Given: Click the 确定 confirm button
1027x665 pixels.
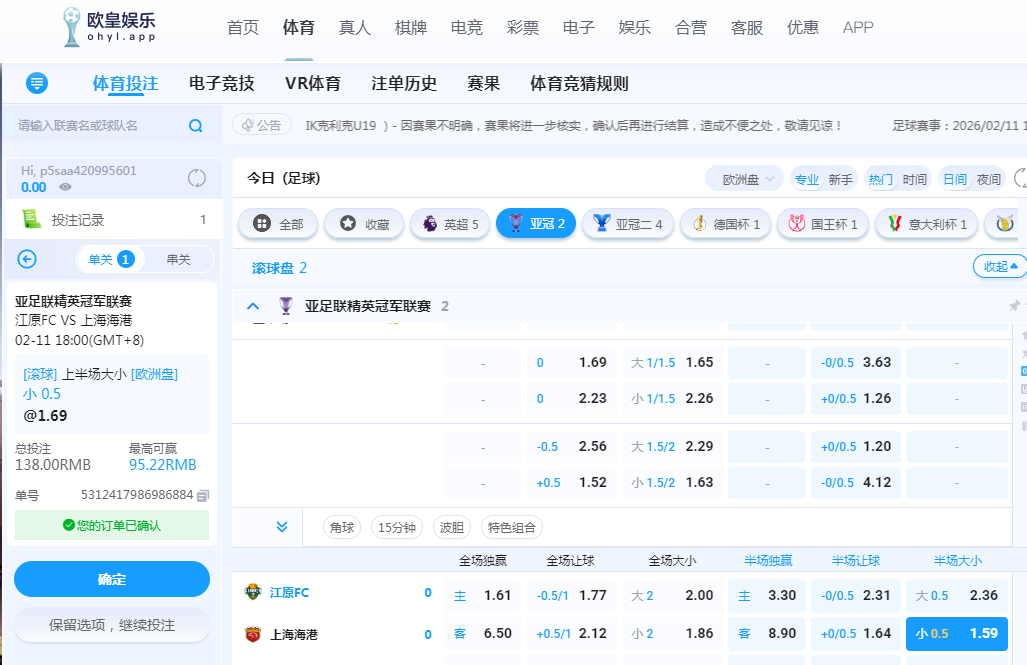Looking at the screenshot, I should (112, 579).
